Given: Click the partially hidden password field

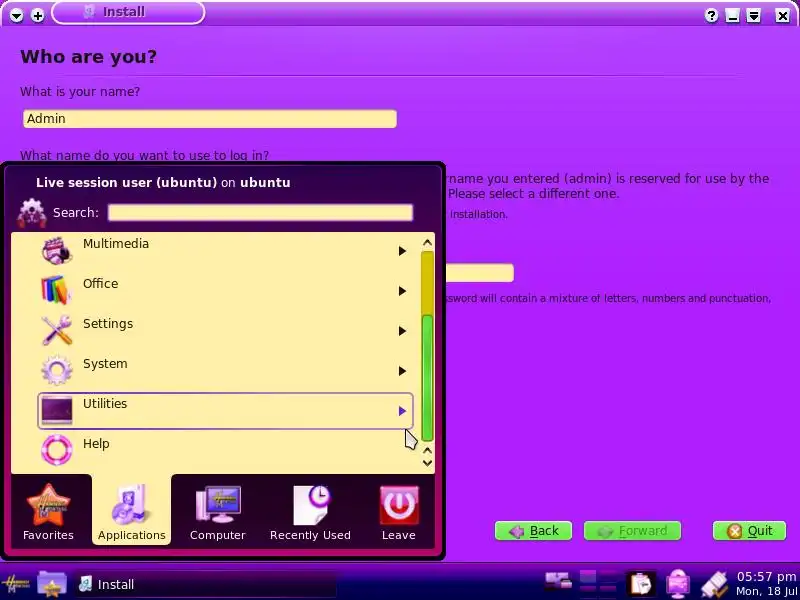Looking at the screenshot, I should (x=480, y=273).
